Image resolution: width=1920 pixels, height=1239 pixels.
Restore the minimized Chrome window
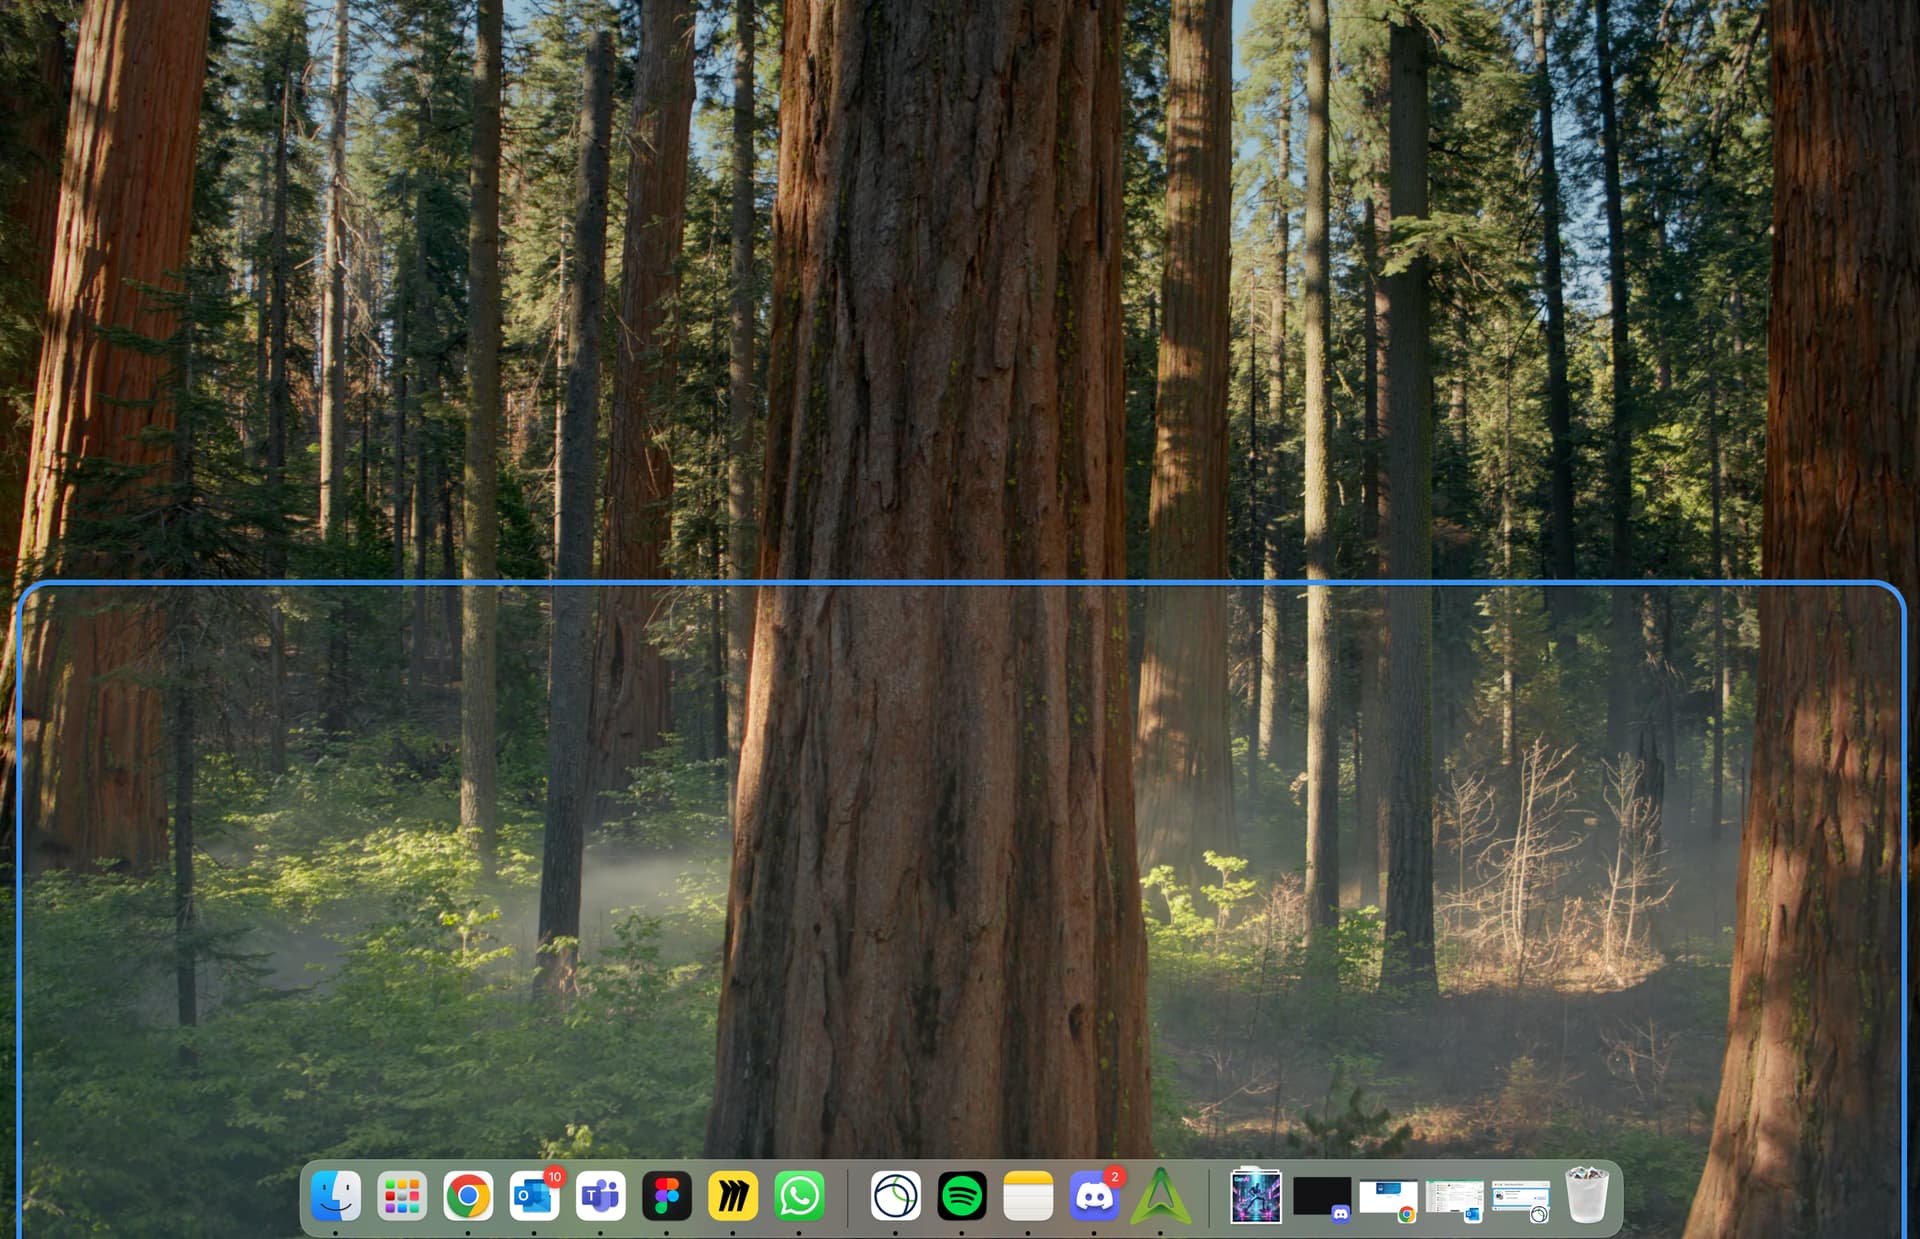(x=1388, y=1197)
